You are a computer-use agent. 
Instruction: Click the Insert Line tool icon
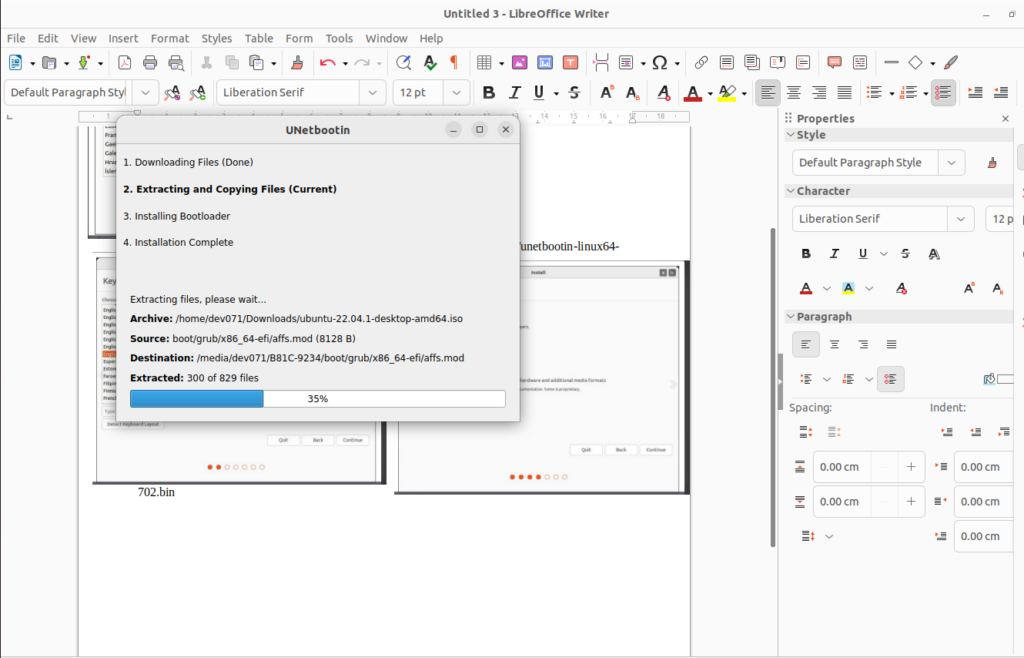coord(891,63)
